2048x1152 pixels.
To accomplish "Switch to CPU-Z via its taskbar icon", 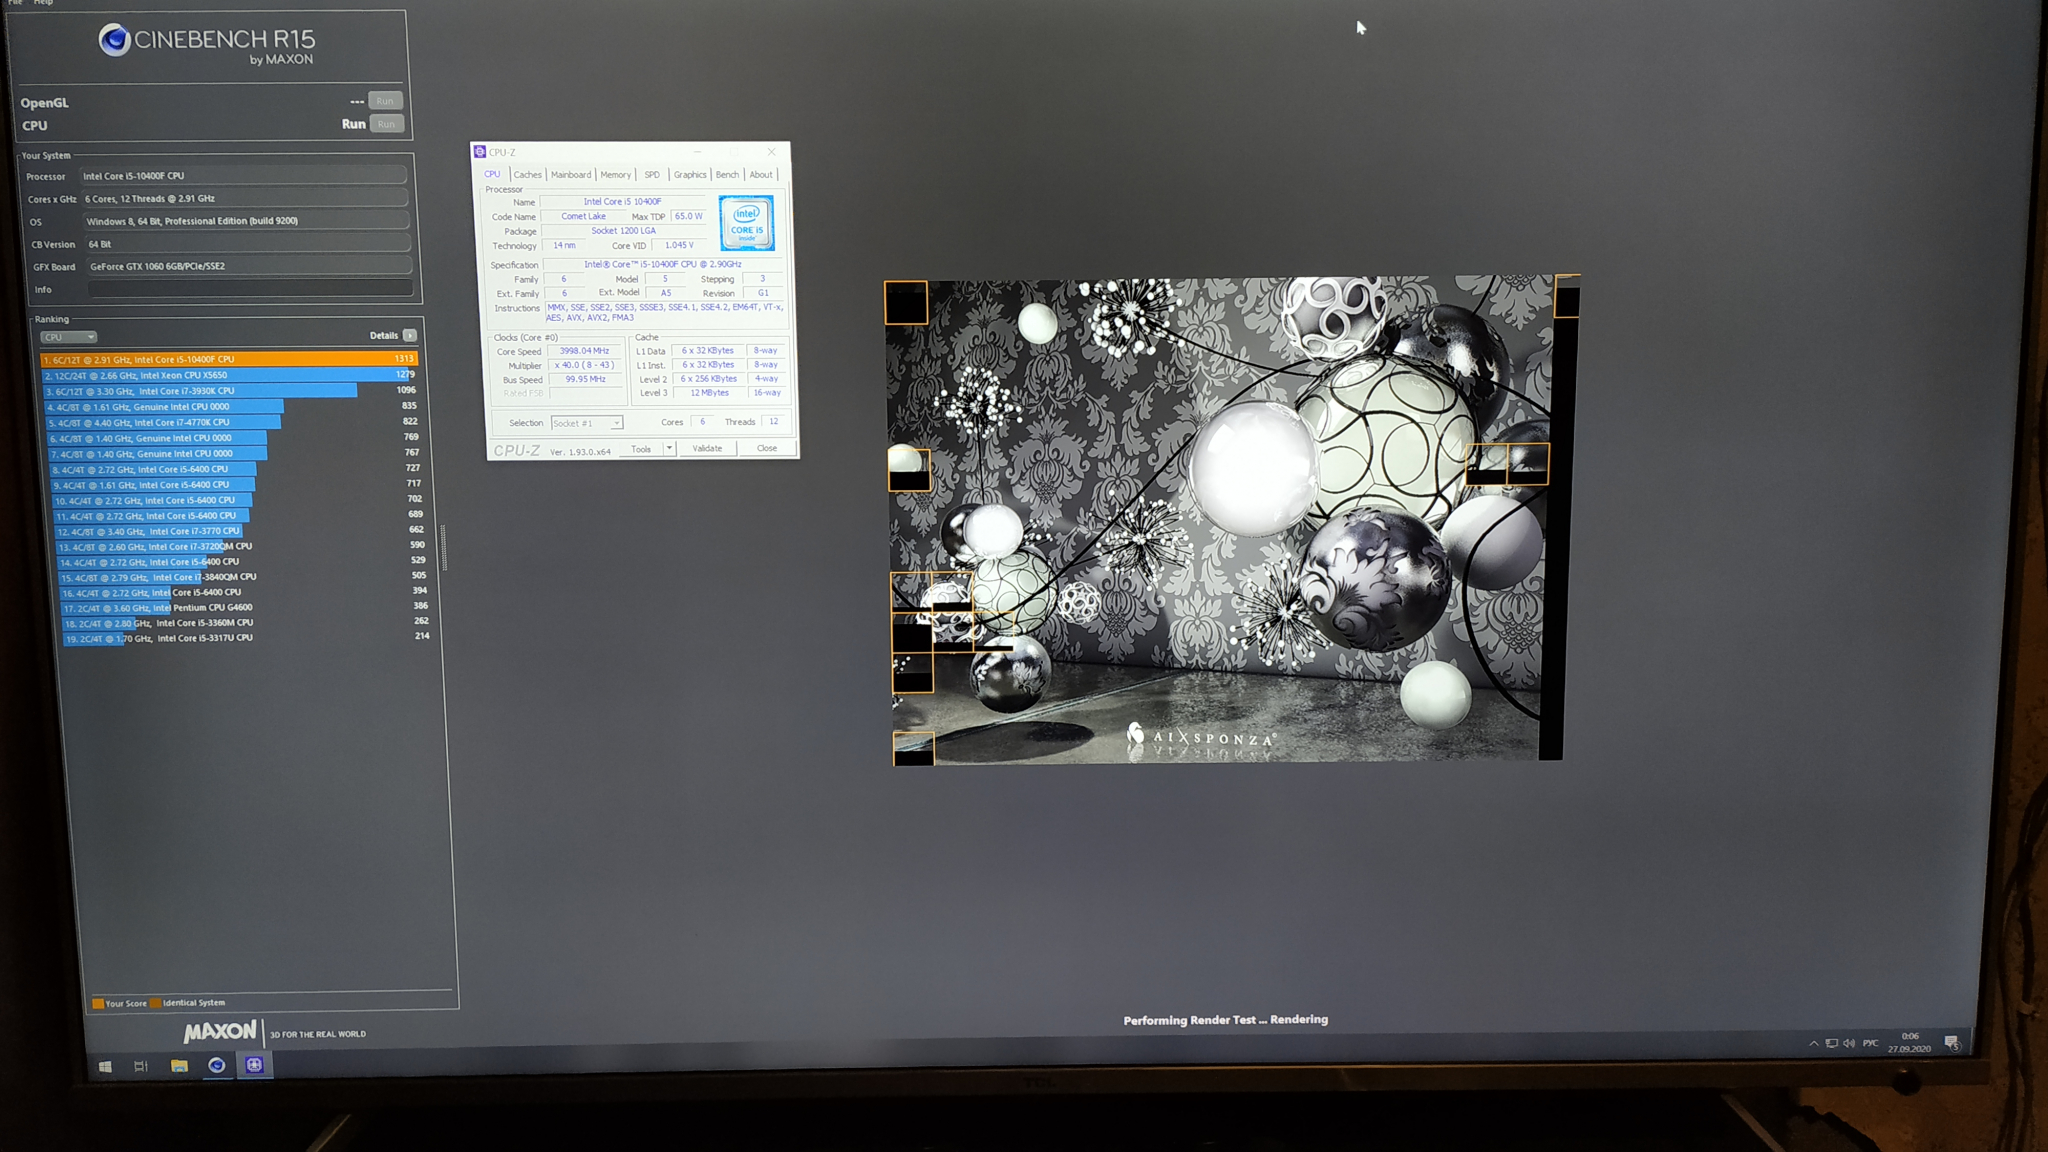I will click(254, 1065).
